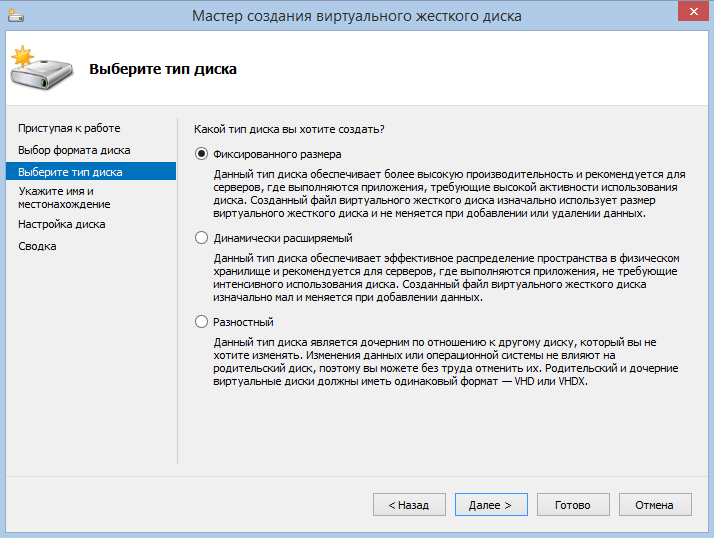Go to the Приступая к работе step
The width and height of the screenshot is (714, 538).
69,128
